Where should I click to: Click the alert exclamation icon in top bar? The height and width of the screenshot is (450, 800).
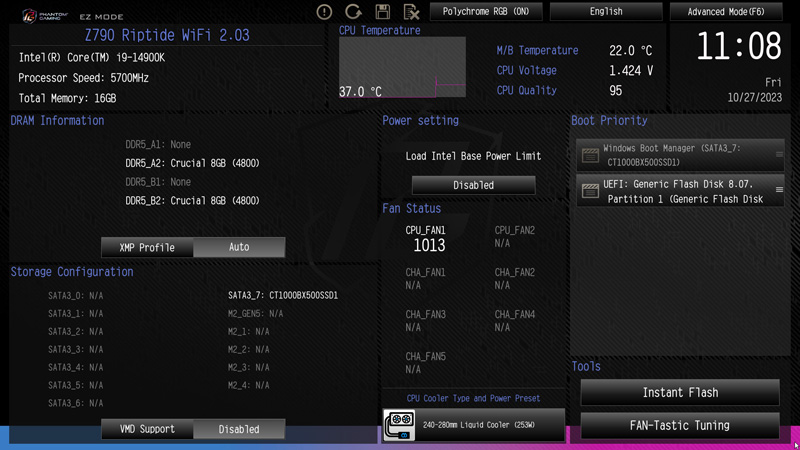pos(324,12)
